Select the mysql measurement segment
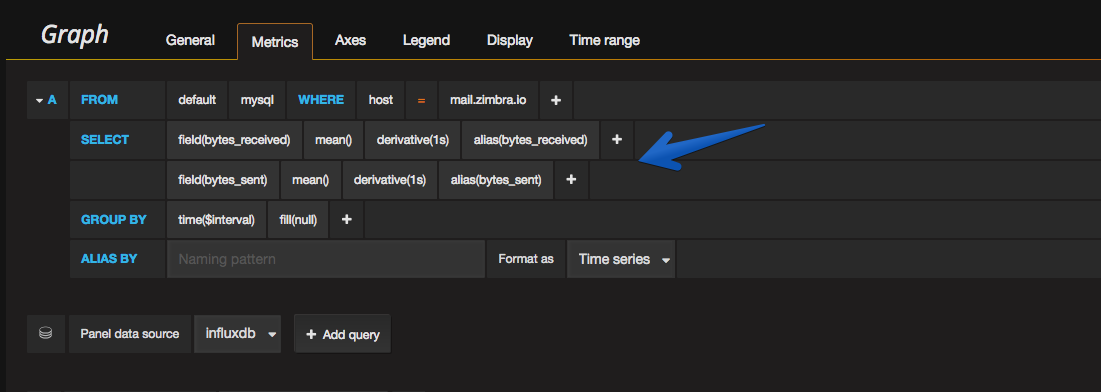 (x=257, y=100)
